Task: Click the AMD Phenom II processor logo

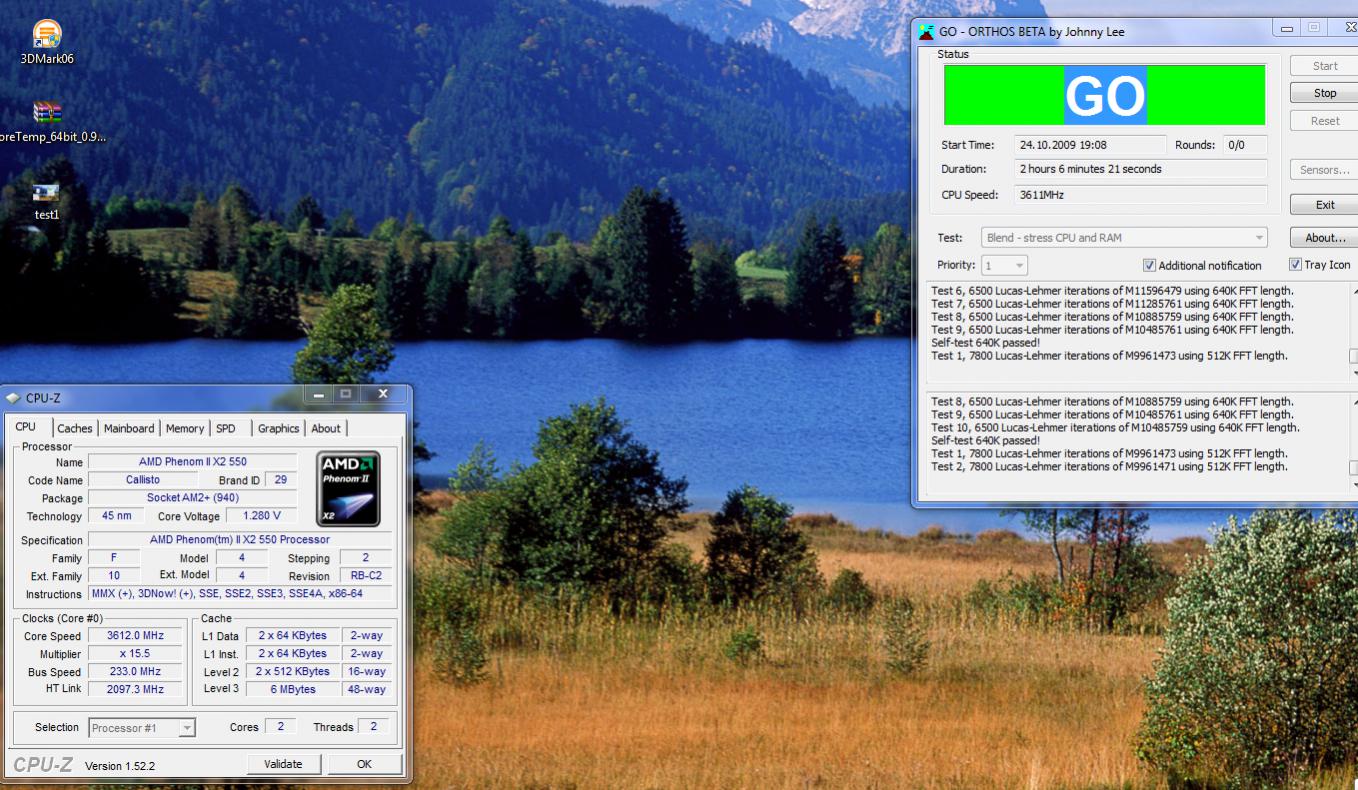Action: click(348, 489)
